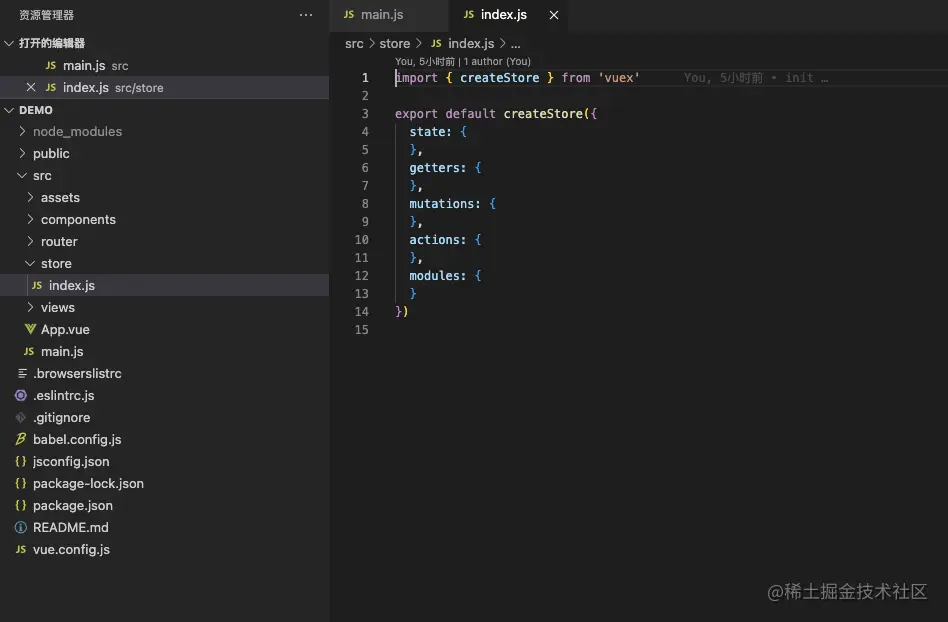Click the inline blame annotation on line 1
The image size is (948, 622).
756,77
